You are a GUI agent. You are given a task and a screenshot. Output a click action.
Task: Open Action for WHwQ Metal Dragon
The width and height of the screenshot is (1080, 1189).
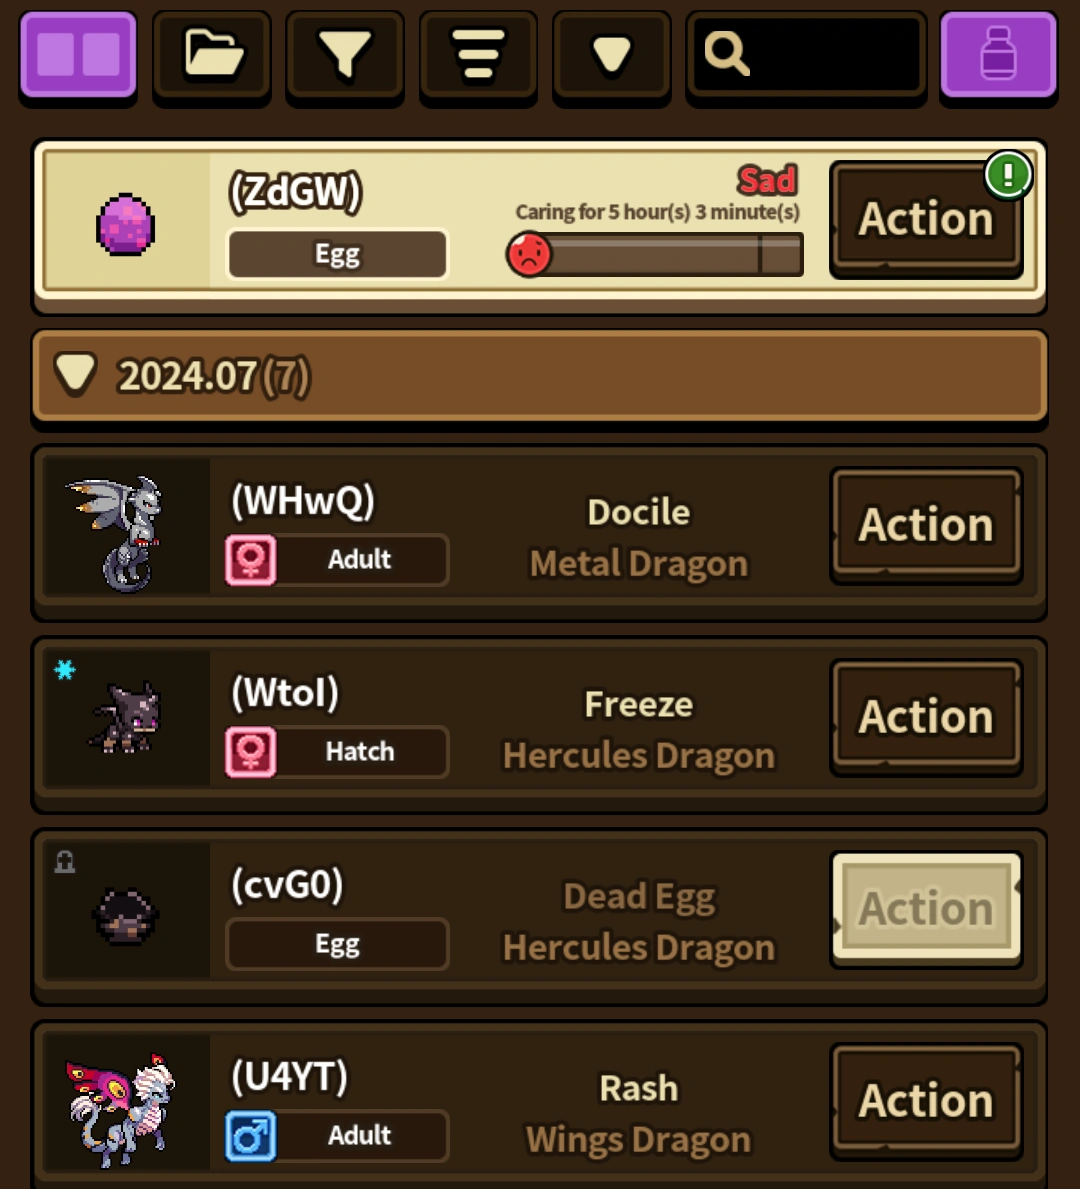pyautogui.click(x=926, y=525)
